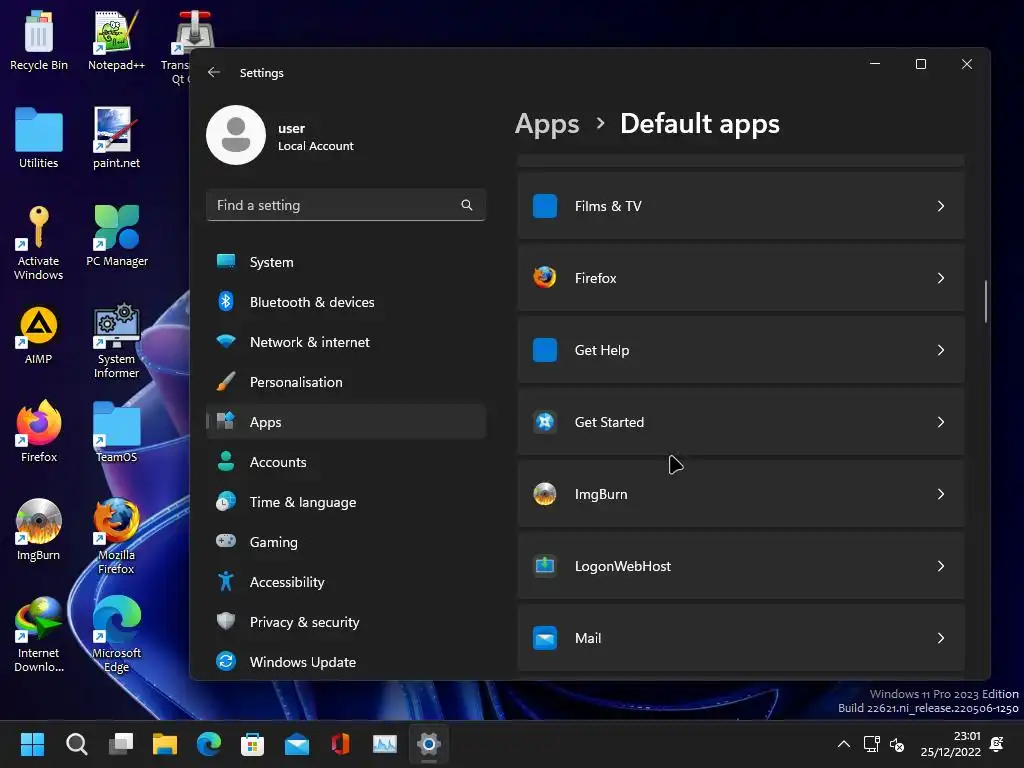Open the TeamOS folder shortcut

tap(116, 432)
